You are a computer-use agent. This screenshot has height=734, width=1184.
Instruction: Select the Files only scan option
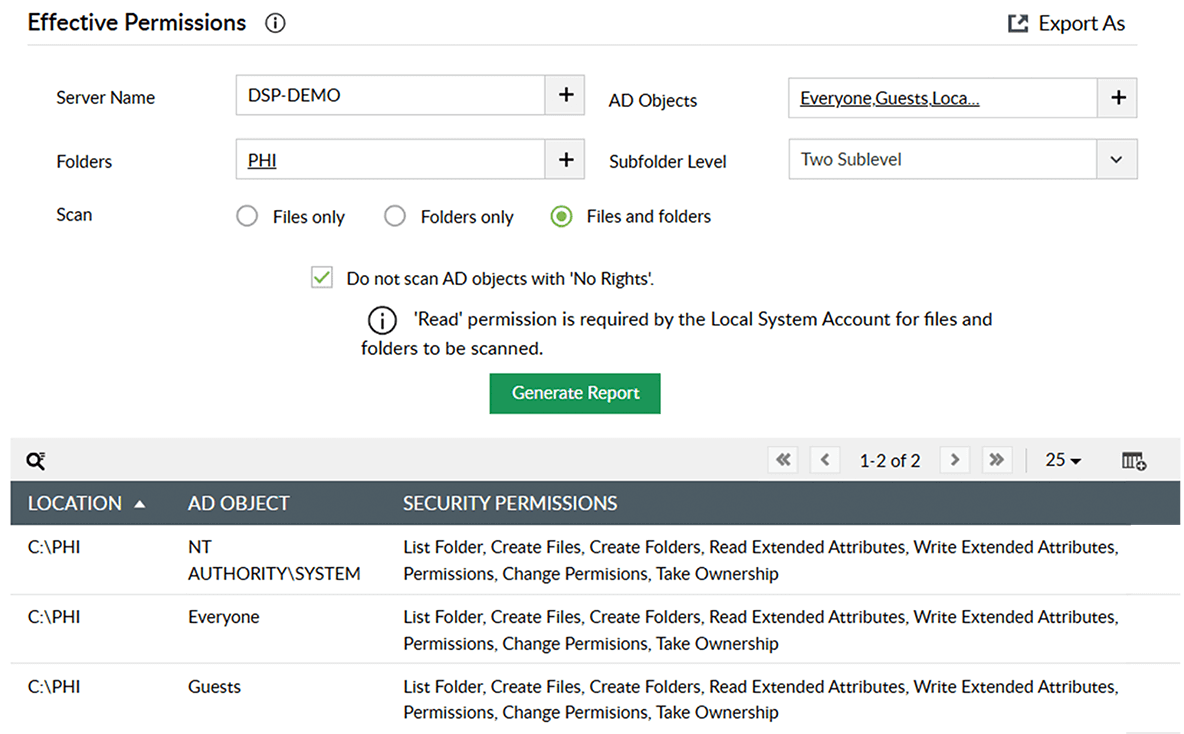(x=247, y=217)
